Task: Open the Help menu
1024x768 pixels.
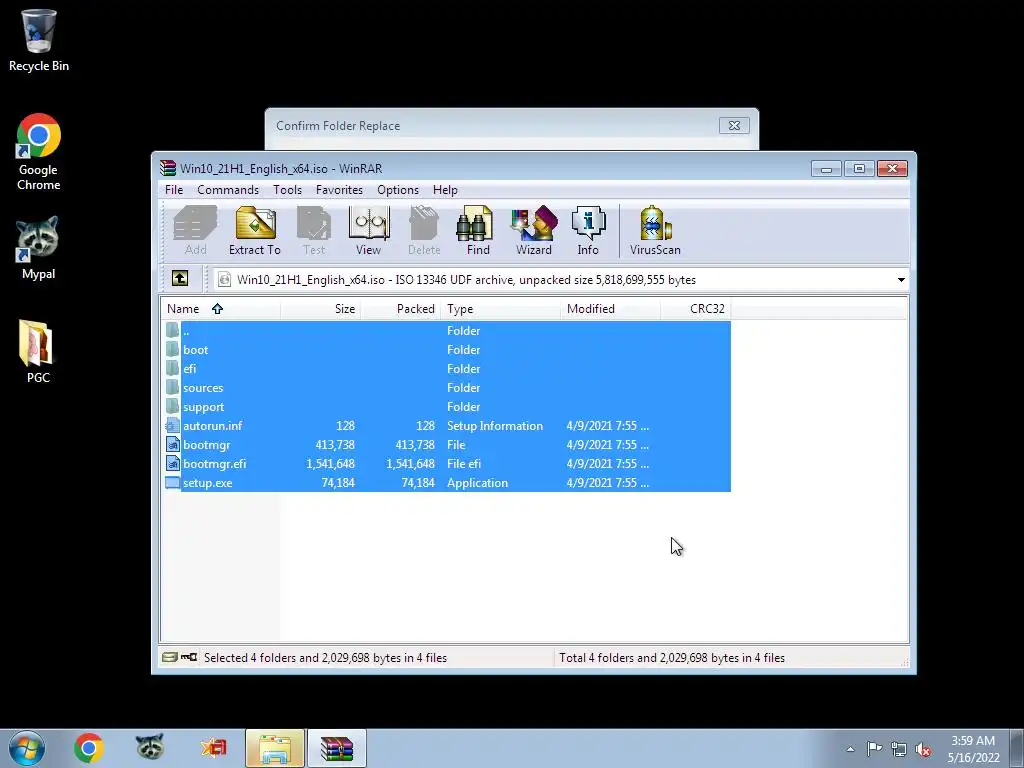Action: pos(445,189)
